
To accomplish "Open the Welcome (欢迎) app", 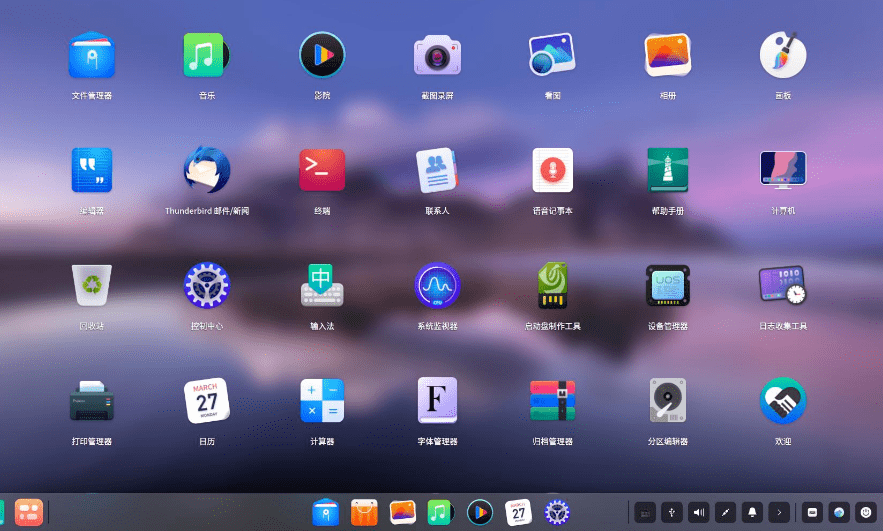I will coord(782,401).
